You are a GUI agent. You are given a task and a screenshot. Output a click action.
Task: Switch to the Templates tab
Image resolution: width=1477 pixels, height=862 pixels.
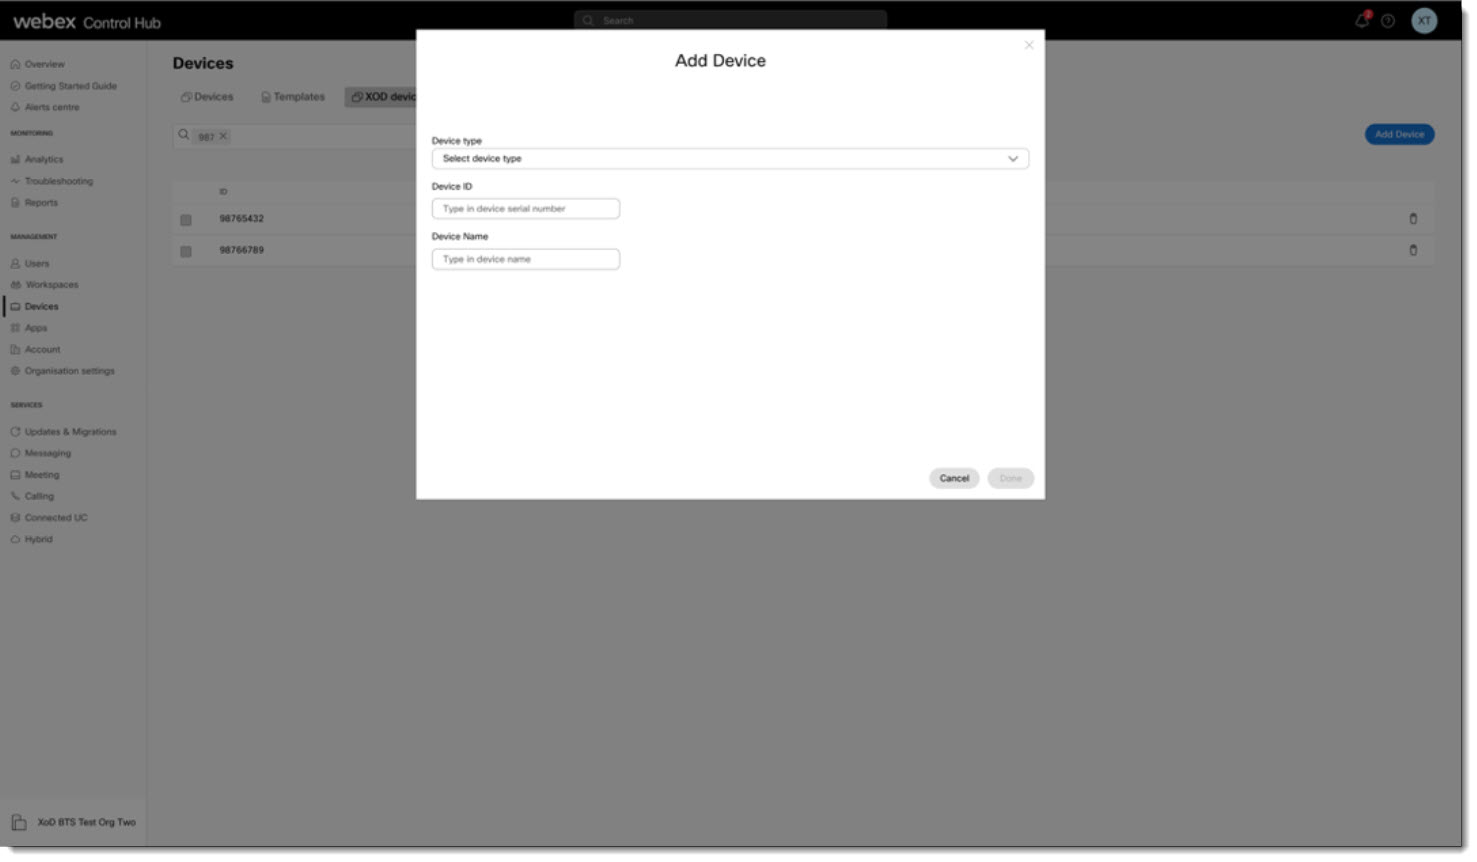pyautogui.click(x=293, y=97)
